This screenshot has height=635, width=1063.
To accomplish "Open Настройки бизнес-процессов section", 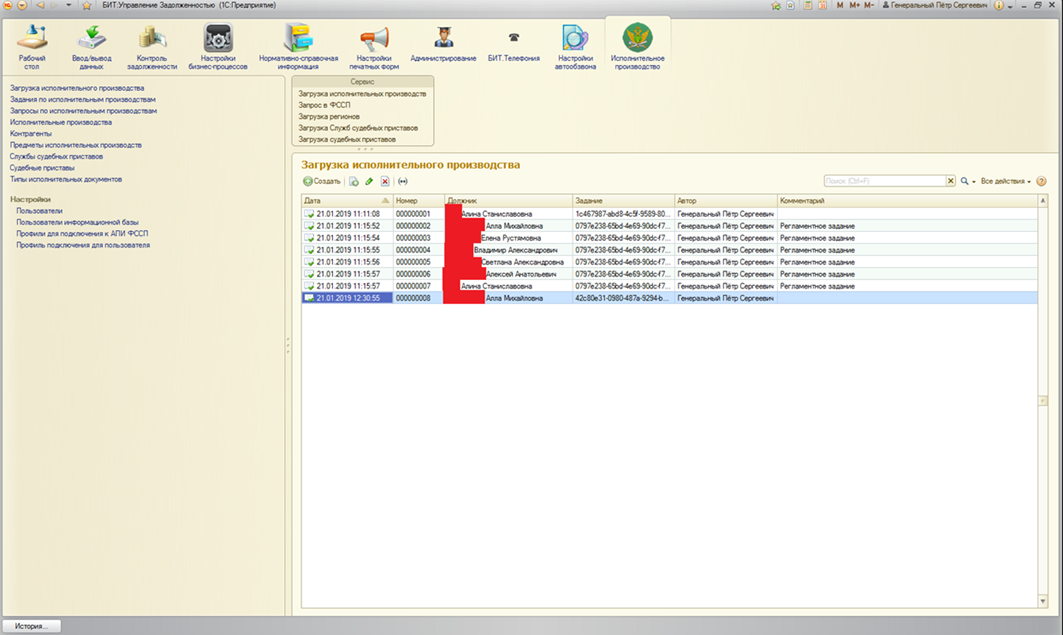I will point(218,47).
